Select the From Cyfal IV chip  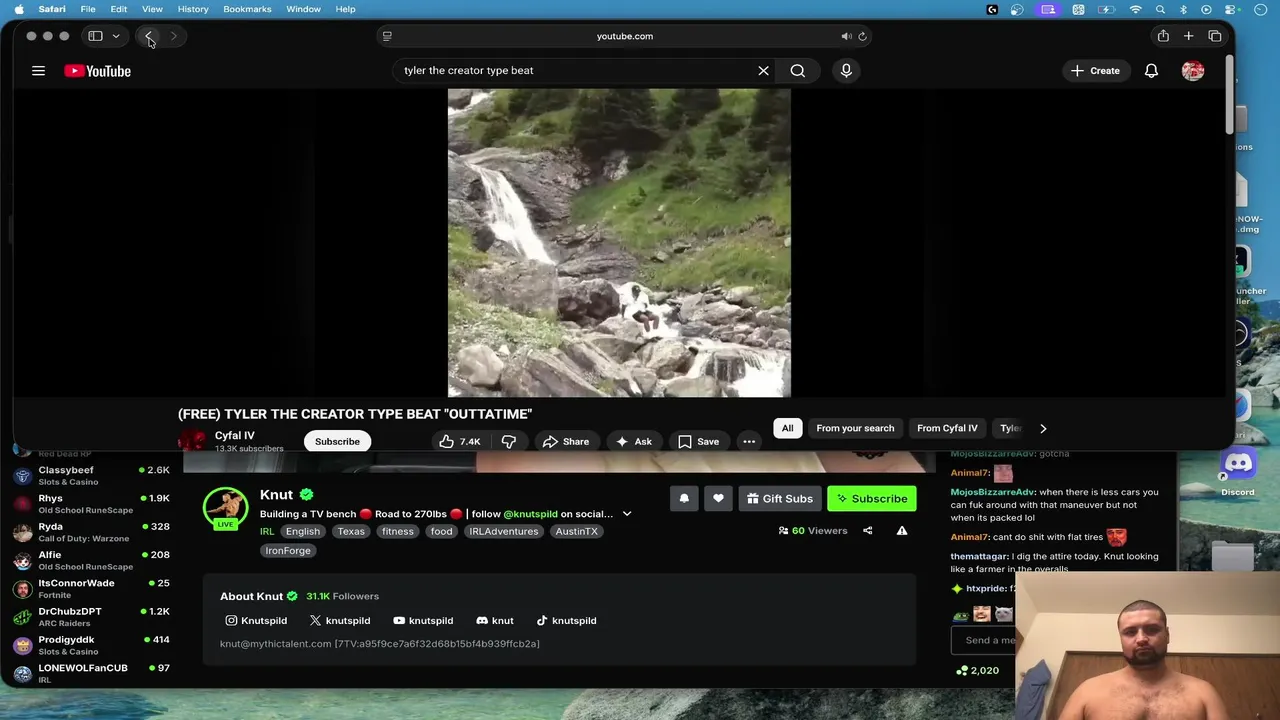pyautogui.click(x=947, y=428)
